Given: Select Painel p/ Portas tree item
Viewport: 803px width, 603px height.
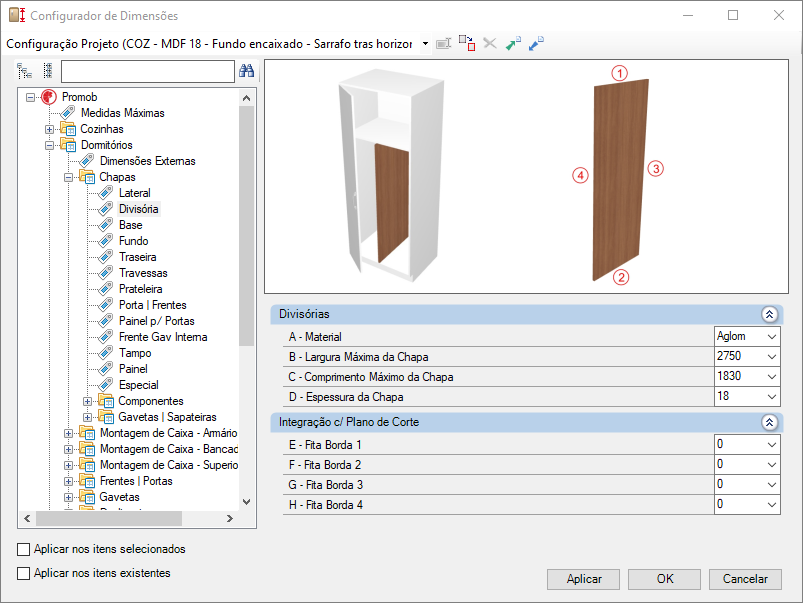Looking at the screenshot, I should pos(157,321).
